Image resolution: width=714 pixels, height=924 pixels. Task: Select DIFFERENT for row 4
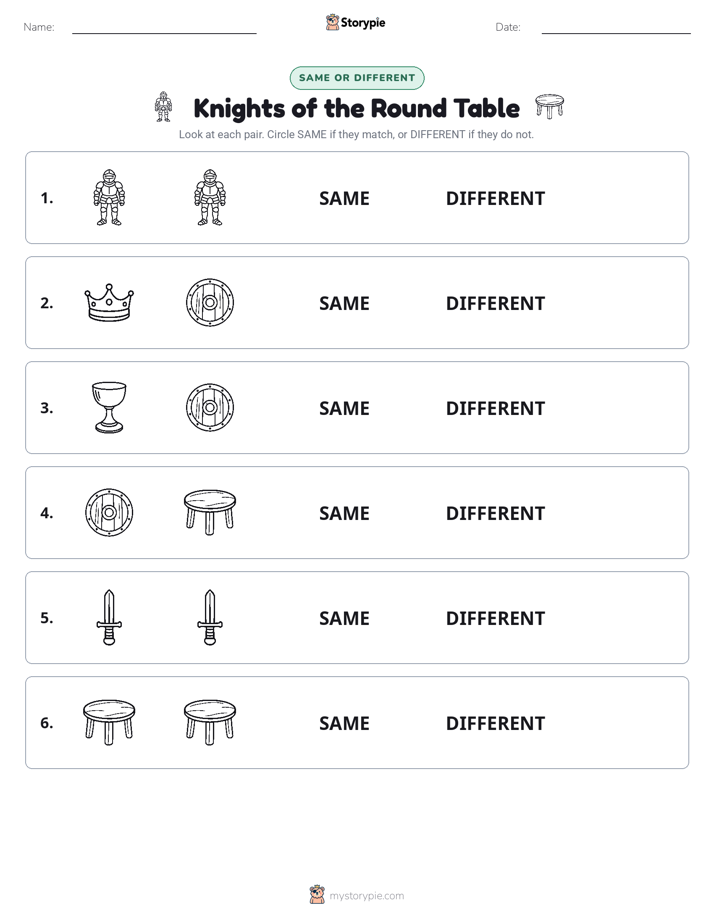tap(495, 513)
